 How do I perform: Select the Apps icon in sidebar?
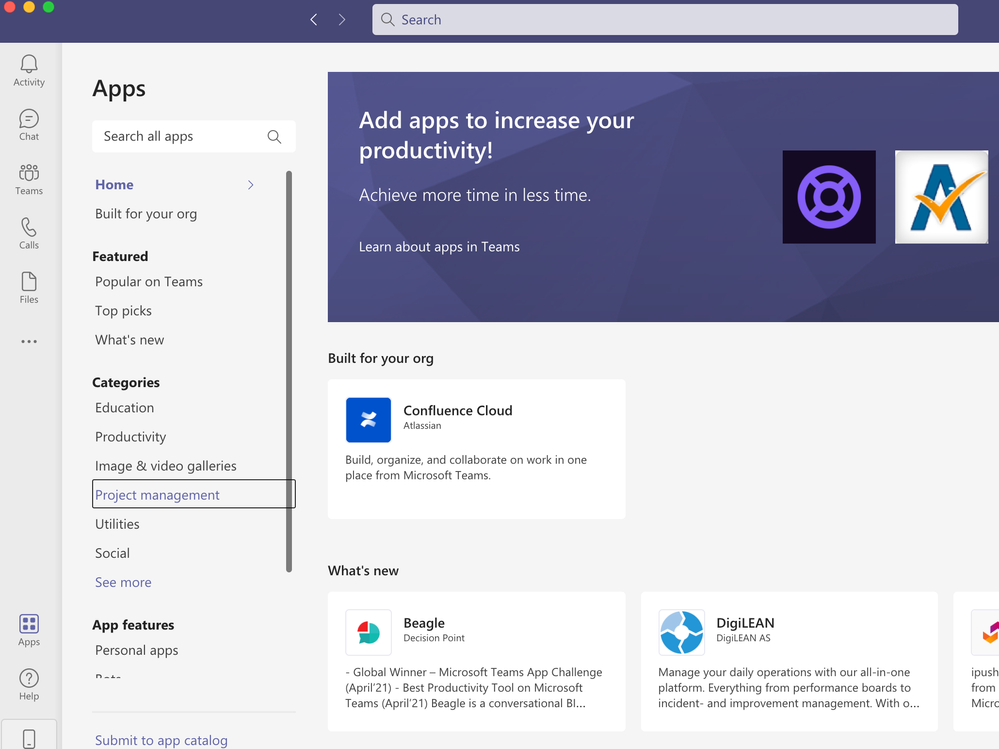[x=29, y=630]
